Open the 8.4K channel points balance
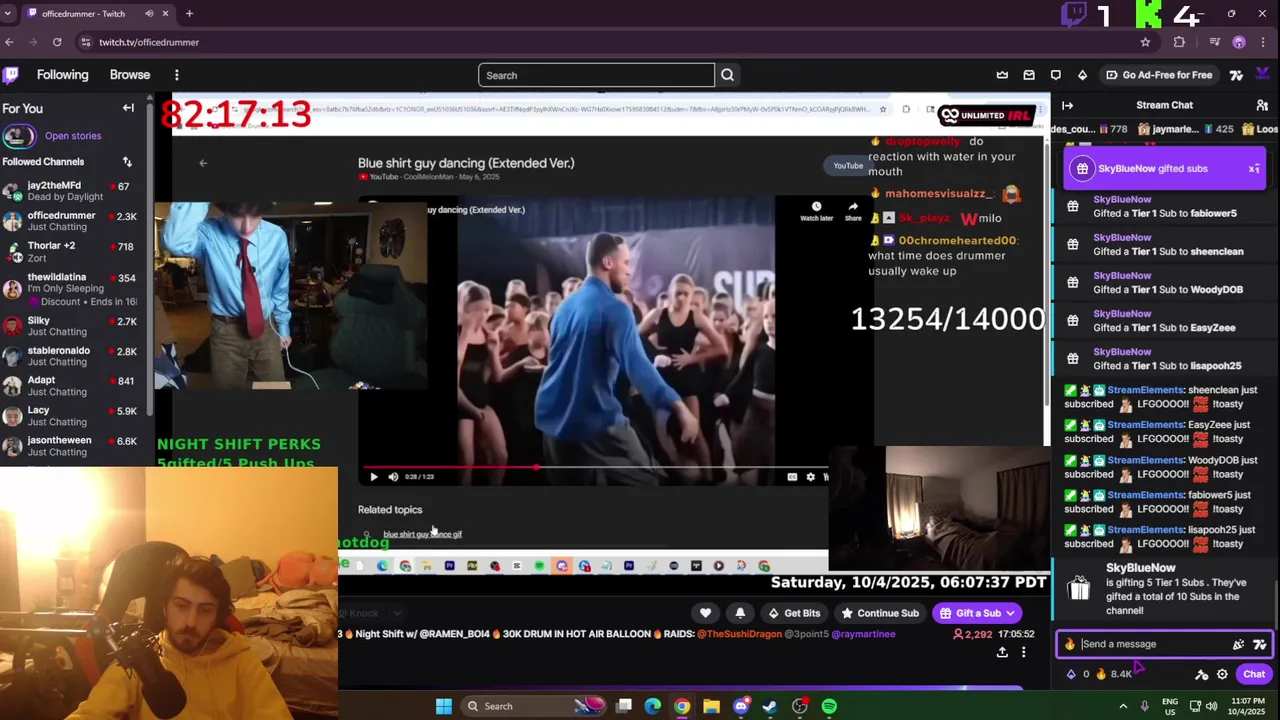The image size is (1280, 720). pyautogui.click(x=1115, y=674)
